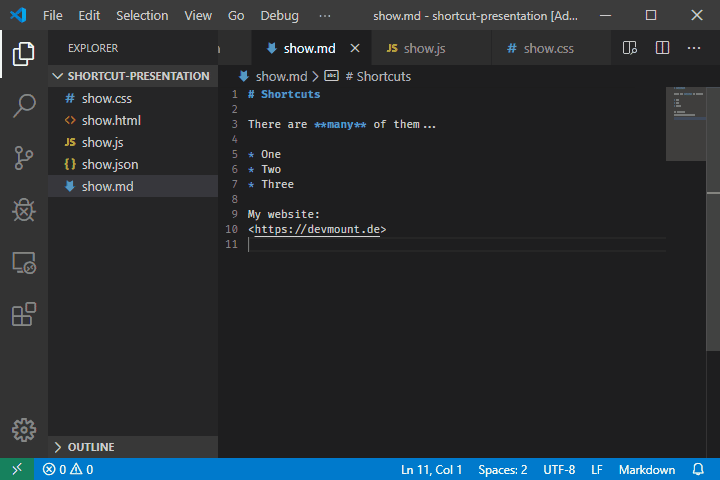Open the Search view icon
Image resolution: width=720 pixels, height=480 pixels.
click(24, 106)
